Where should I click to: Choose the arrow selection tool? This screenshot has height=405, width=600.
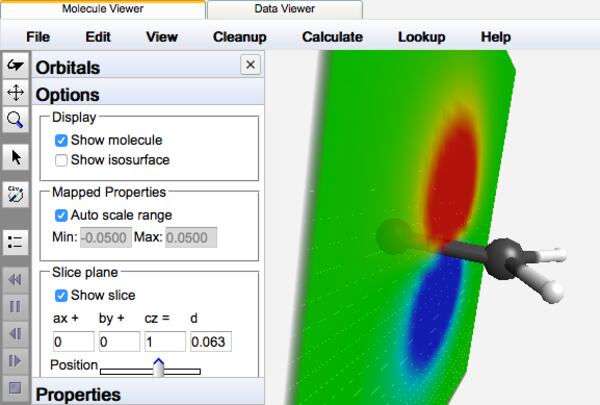pos(15,157)
